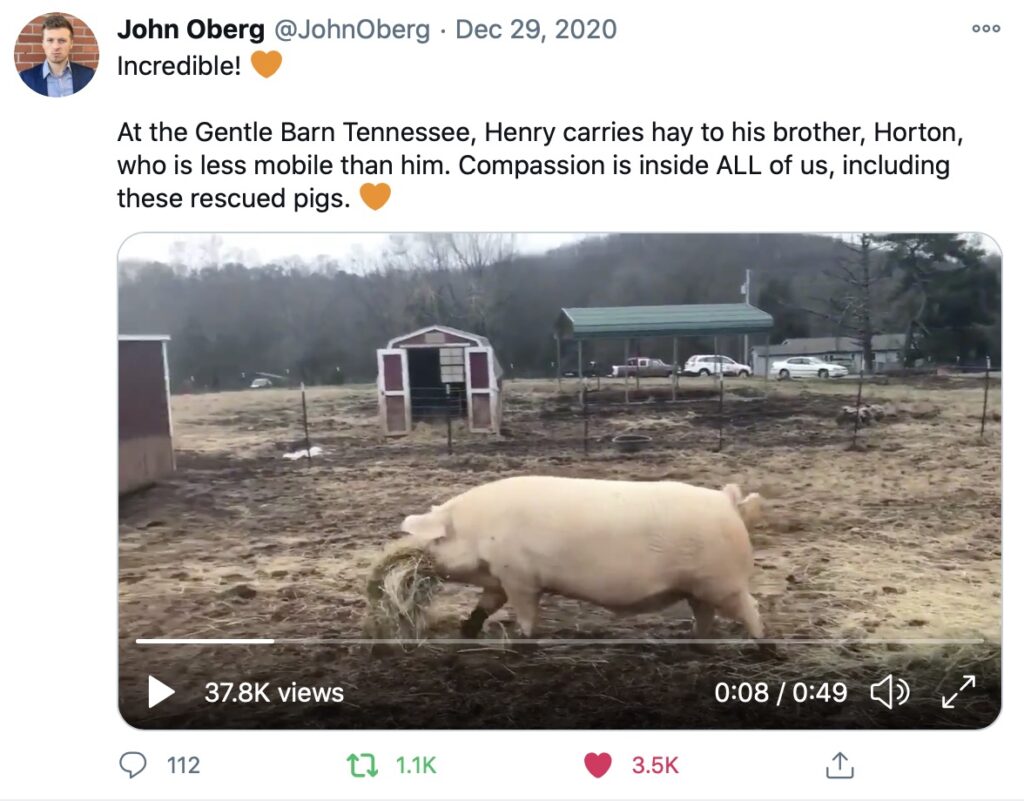Open the three-dot more options menu
Screen dimensions: 1024x801
[x=985, y=28]
